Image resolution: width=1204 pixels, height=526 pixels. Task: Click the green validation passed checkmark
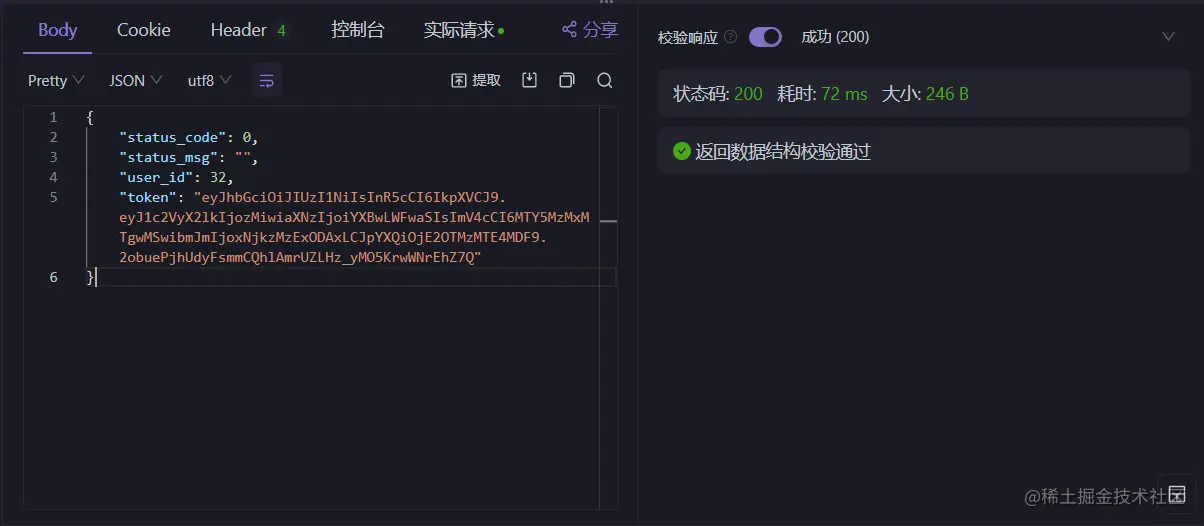tap(682, 151)
